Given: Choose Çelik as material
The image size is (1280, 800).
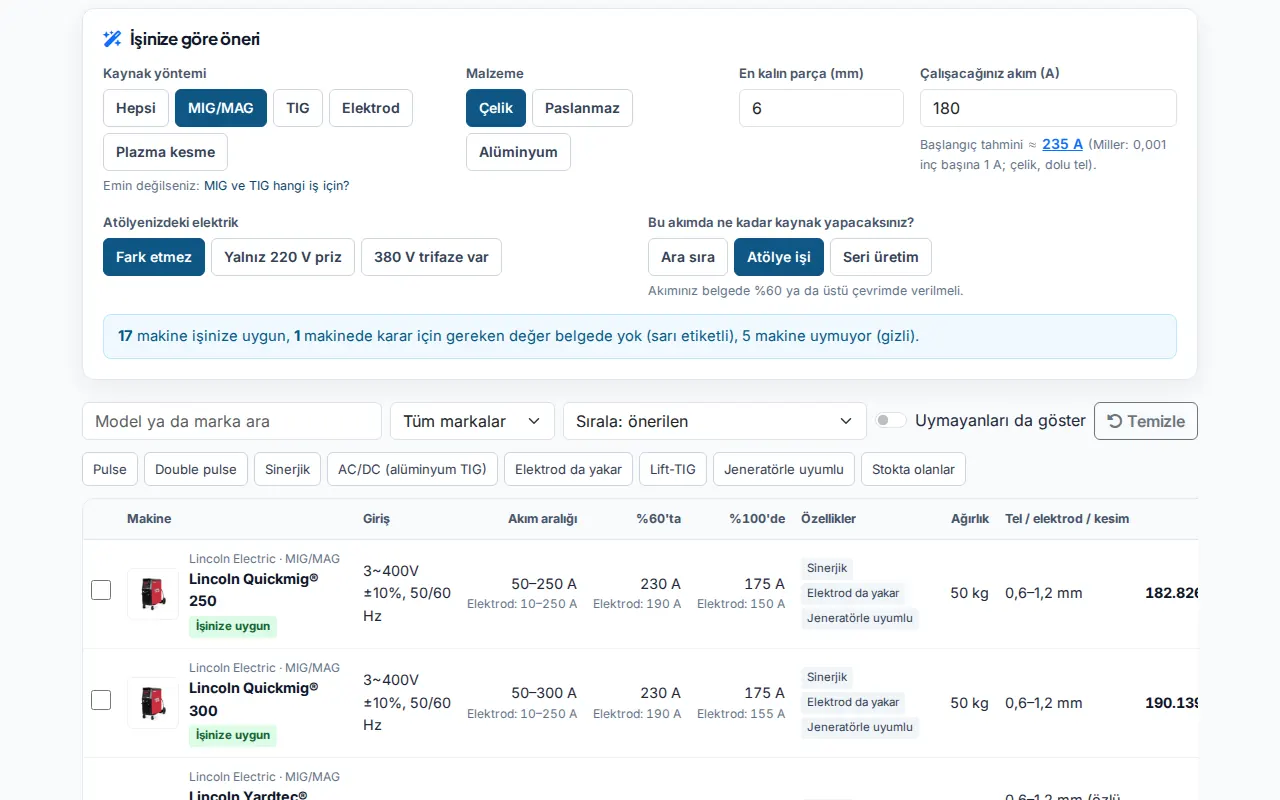Looking at the screenshot, I should tap(496, 108).
